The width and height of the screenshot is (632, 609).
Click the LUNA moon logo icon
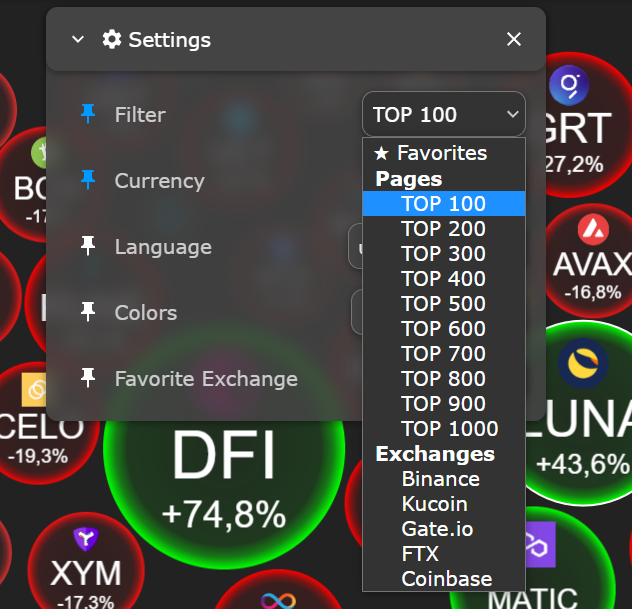(x=583, y=363)
